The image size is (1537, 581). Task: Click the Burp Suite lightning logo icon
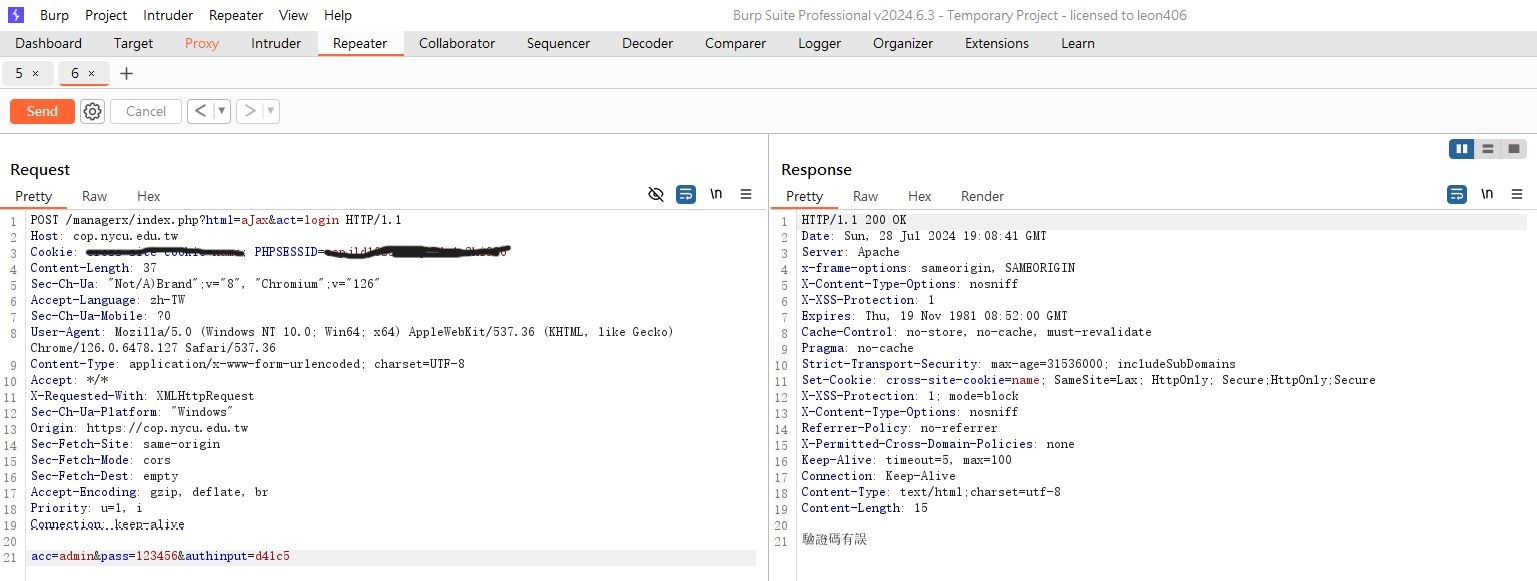click(15, 15)
